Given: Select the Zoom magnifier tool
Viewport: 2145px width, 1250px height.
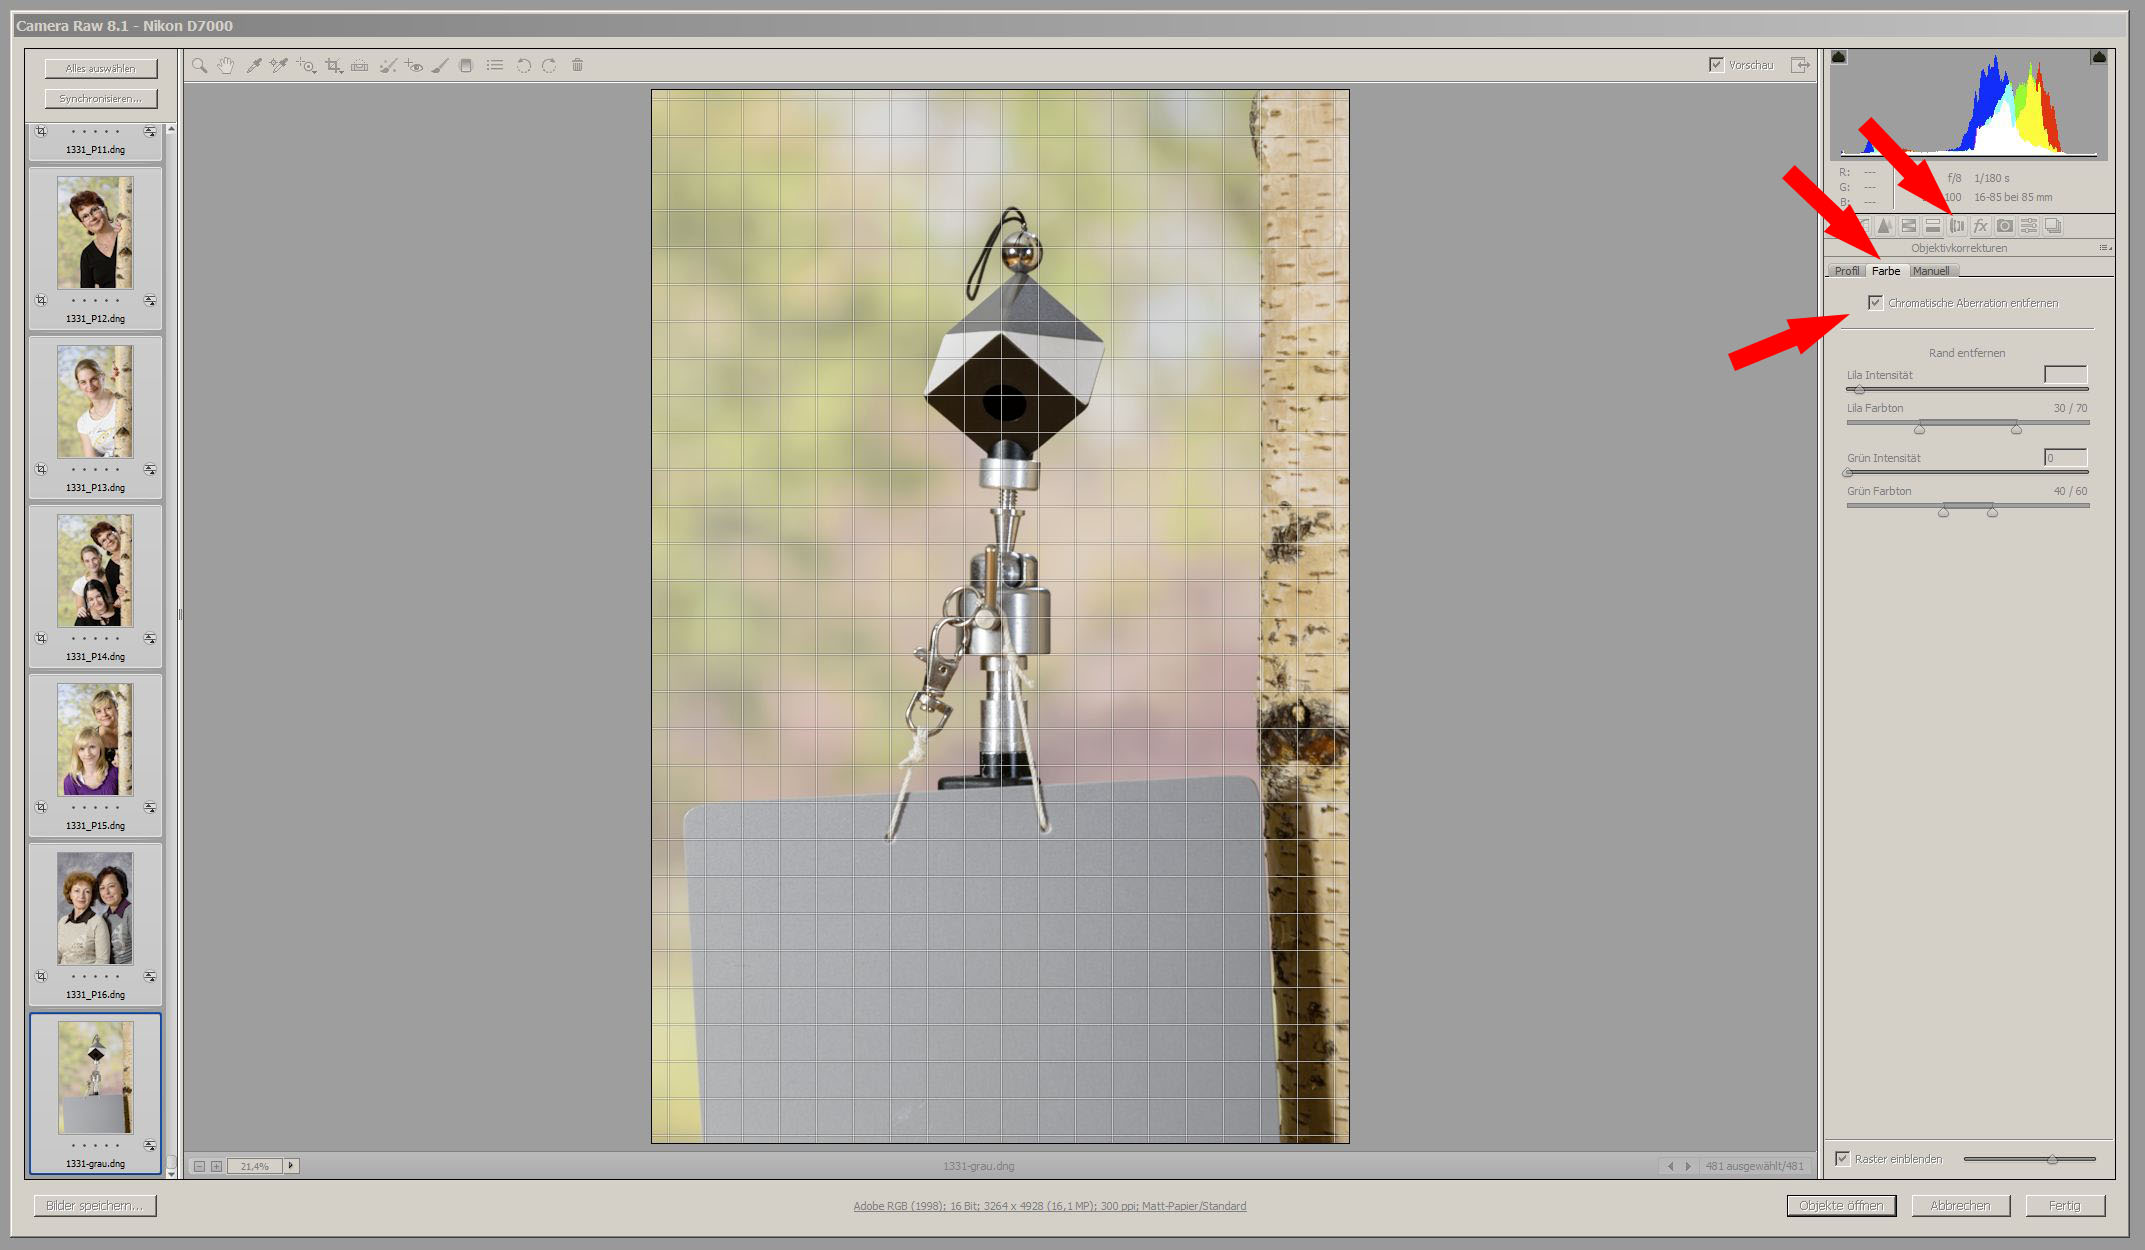Looking at the screenshot, I should (x=200, y=66).
